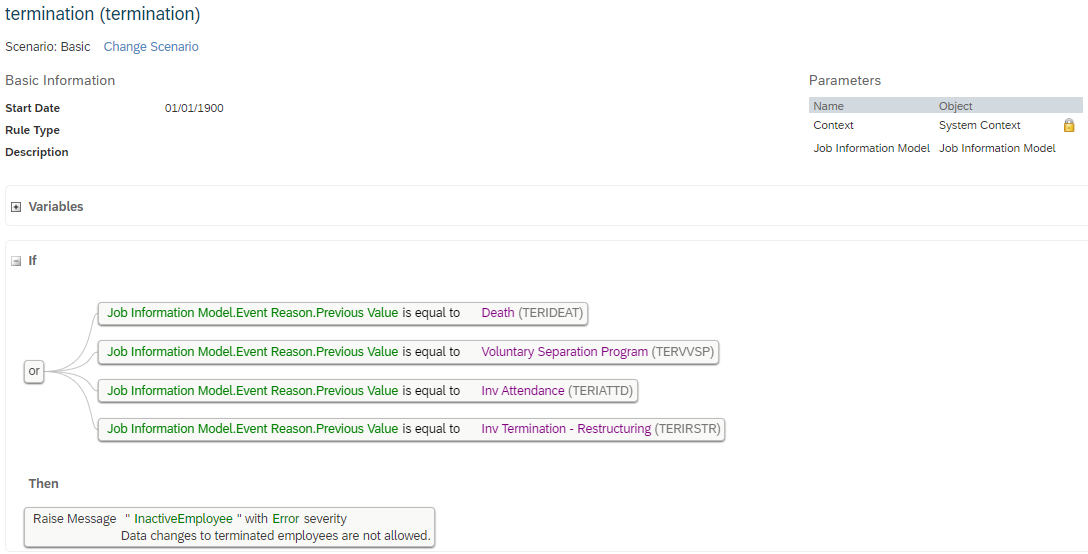Click the lock icon beside System Context

click(1069, 125)
